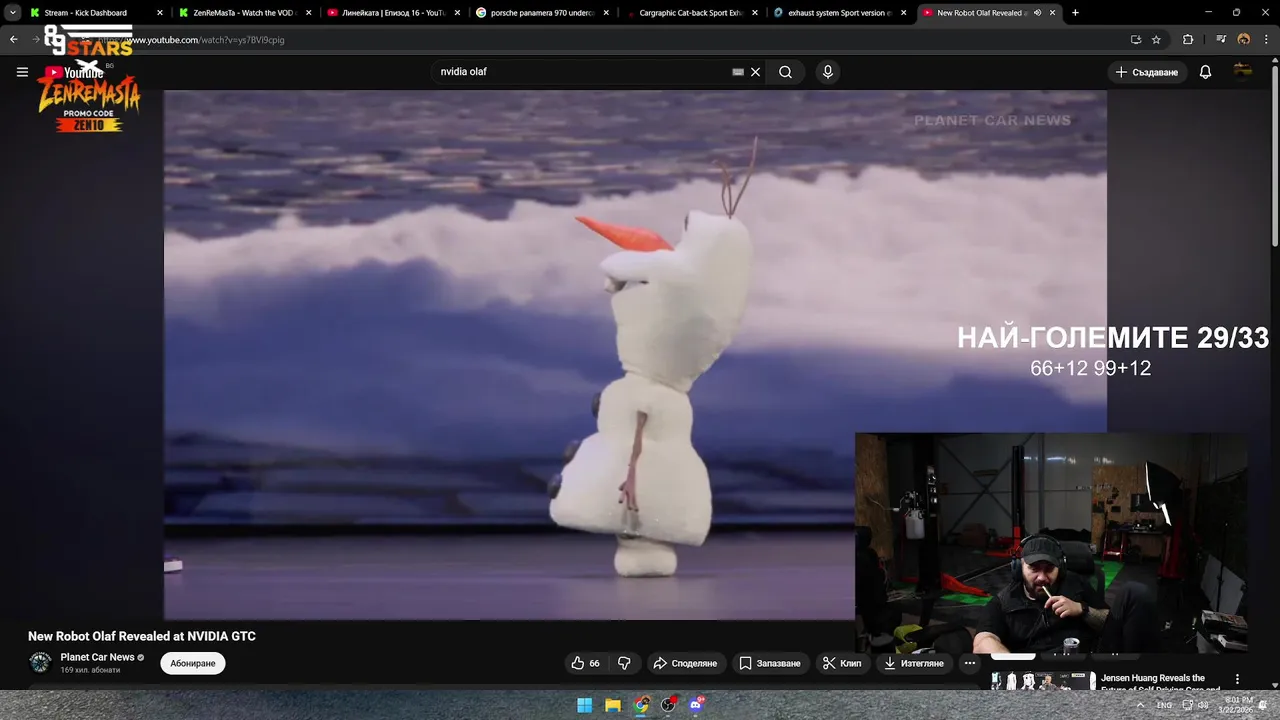Open volume control in system tray
1280x720 pixels.
click(1204, 705)
